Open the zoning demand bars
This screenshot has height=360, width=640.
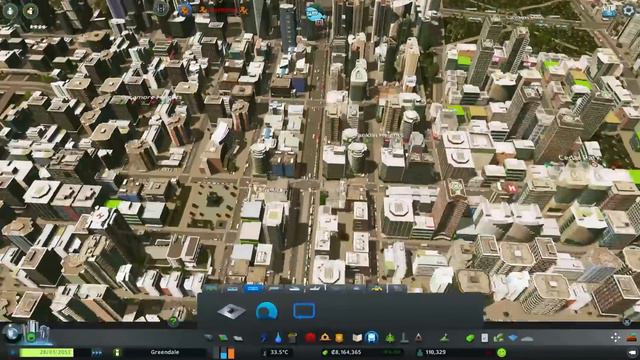coord(224,352)
